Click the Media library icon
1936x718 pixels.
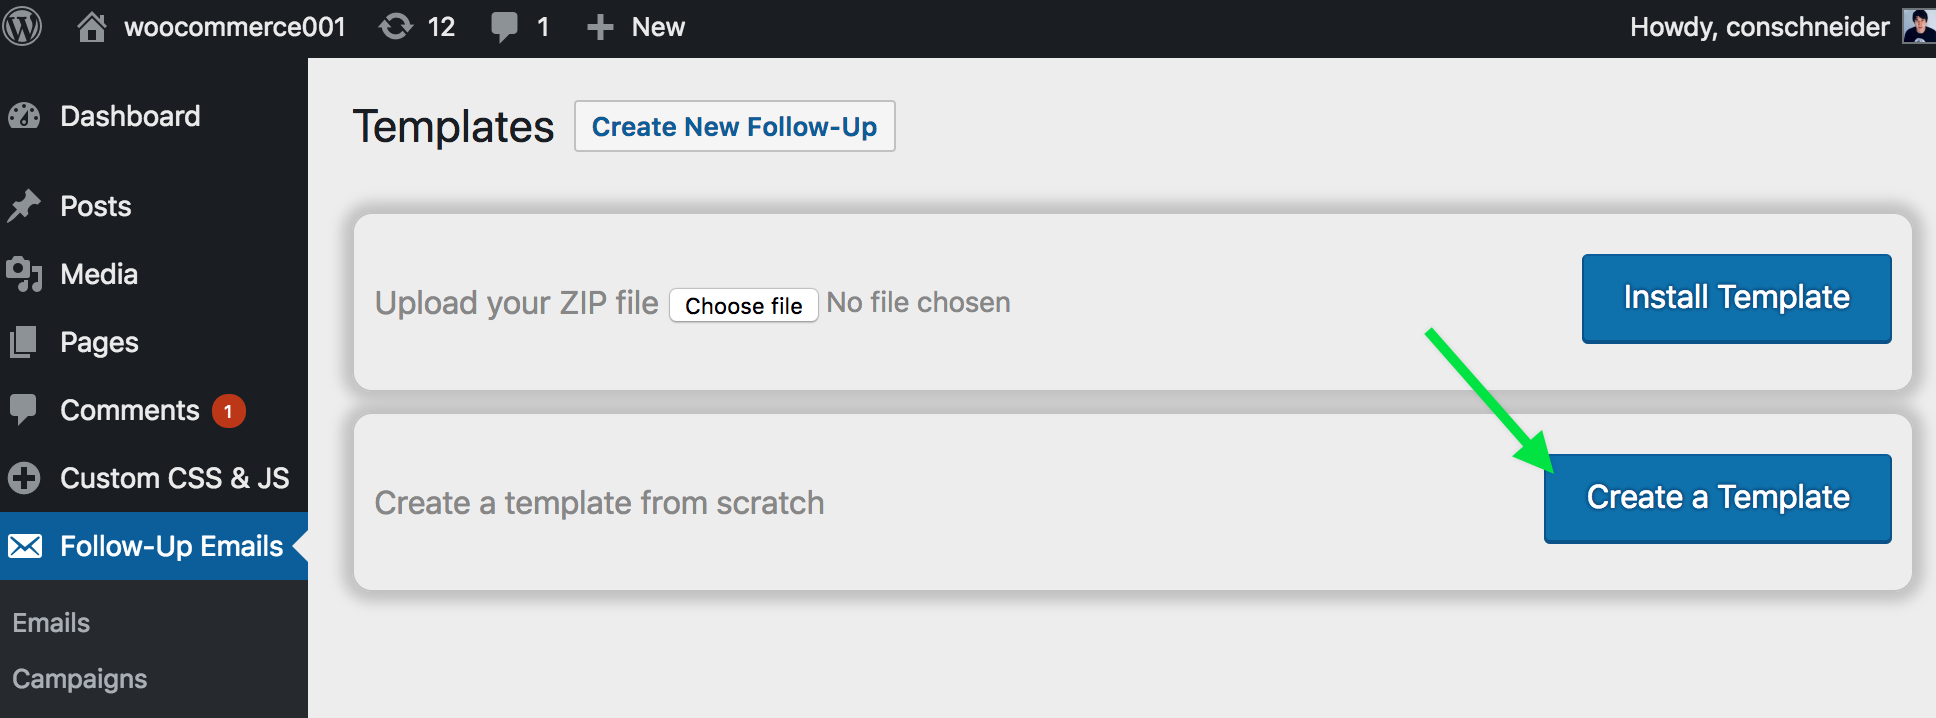pyautogui.click(x=24, y=274)
